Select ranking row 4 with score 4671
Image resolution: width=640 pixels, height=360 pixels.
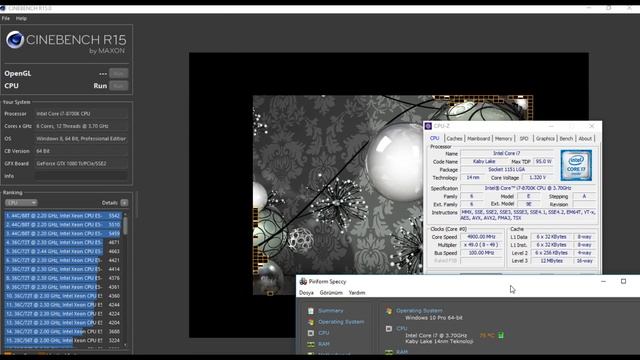coord(63,242)
